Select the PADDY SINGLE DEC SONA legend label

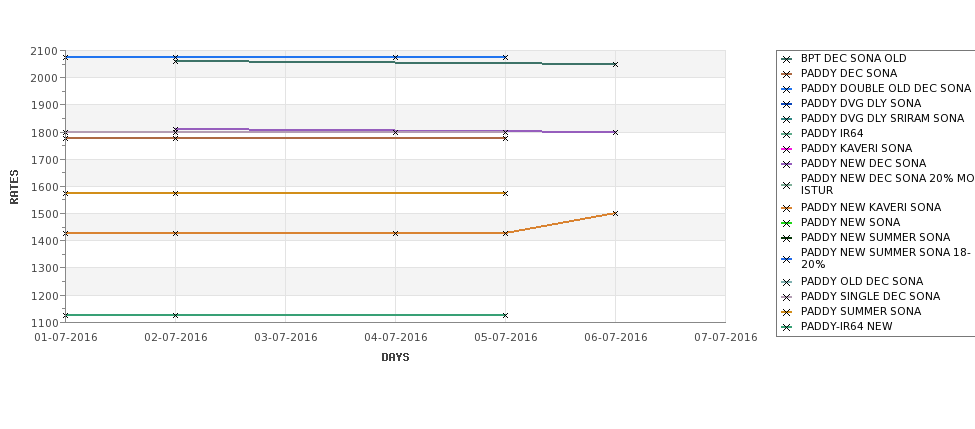[x=870, y=296]
